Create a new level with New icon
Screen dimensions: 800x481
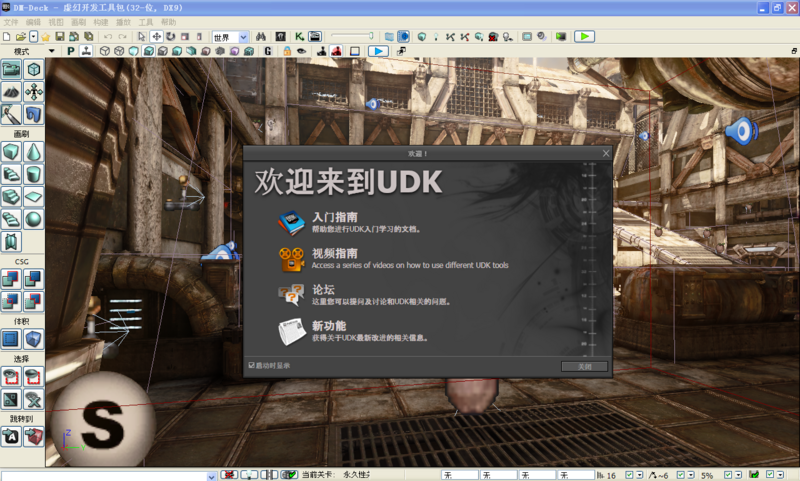pos(7,37)
